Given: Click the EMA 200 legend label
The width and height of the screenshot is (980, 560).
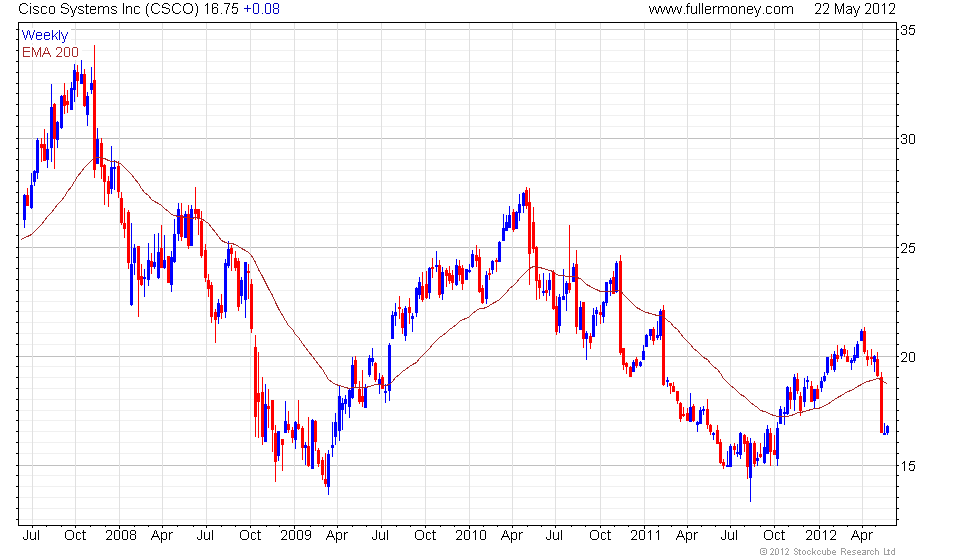Looking at the screenshot, I should tap(50, 52).
